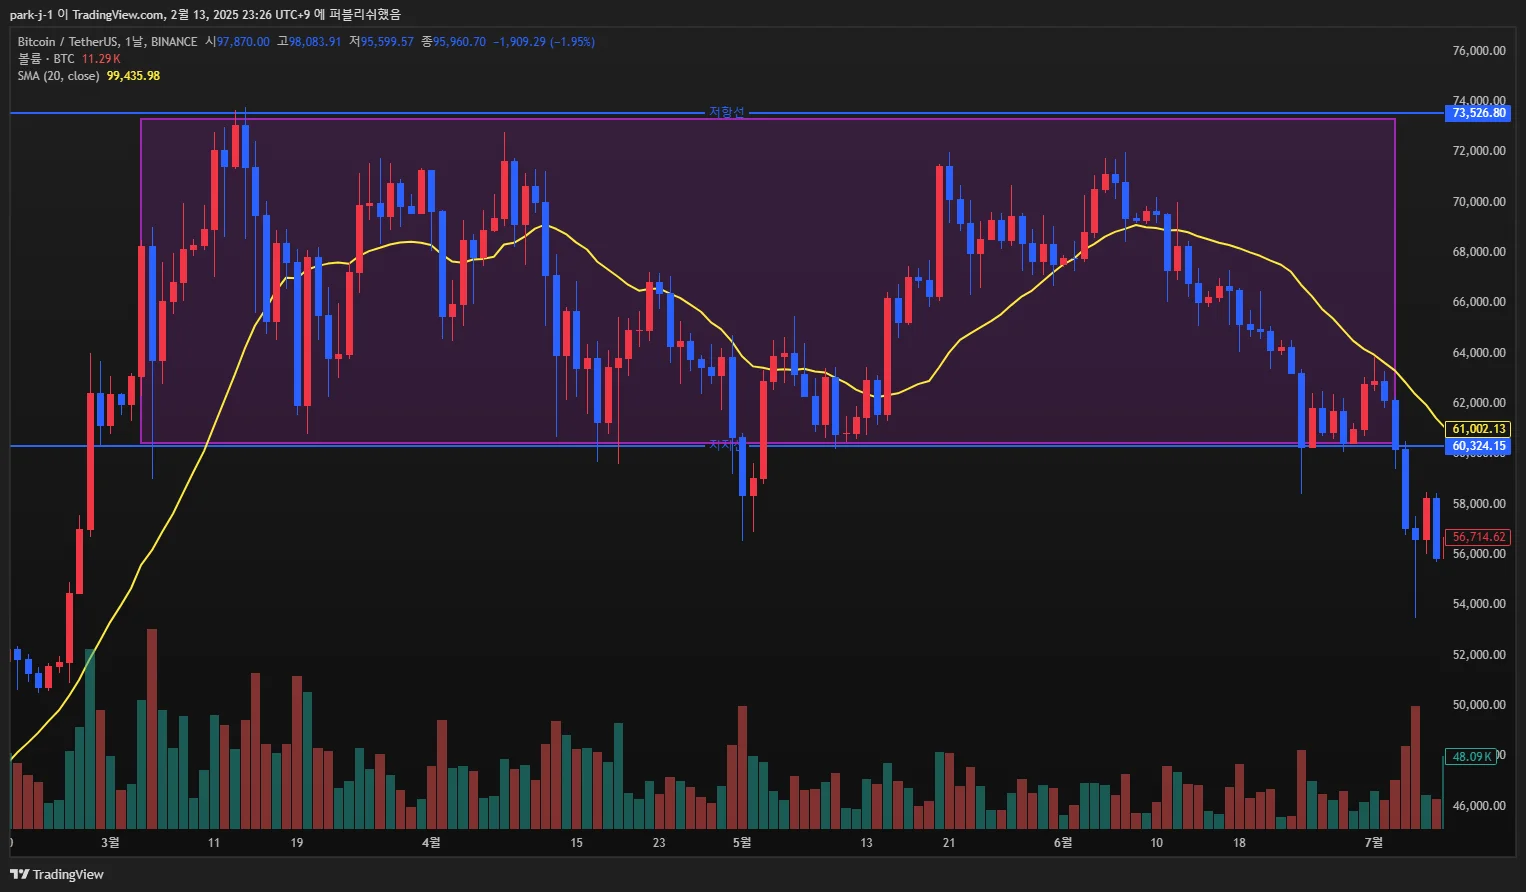Click the 54,000.00 price scale value
The height and width of the screenshot is (892, 1526).
1478,604
